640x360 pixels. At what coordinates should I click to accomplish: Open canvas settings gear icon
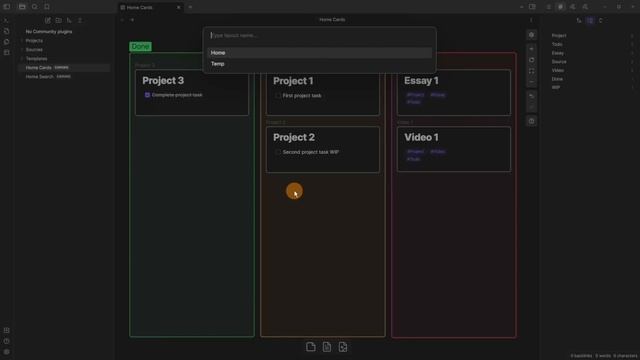pyautogui.click(x=531, y=35)
